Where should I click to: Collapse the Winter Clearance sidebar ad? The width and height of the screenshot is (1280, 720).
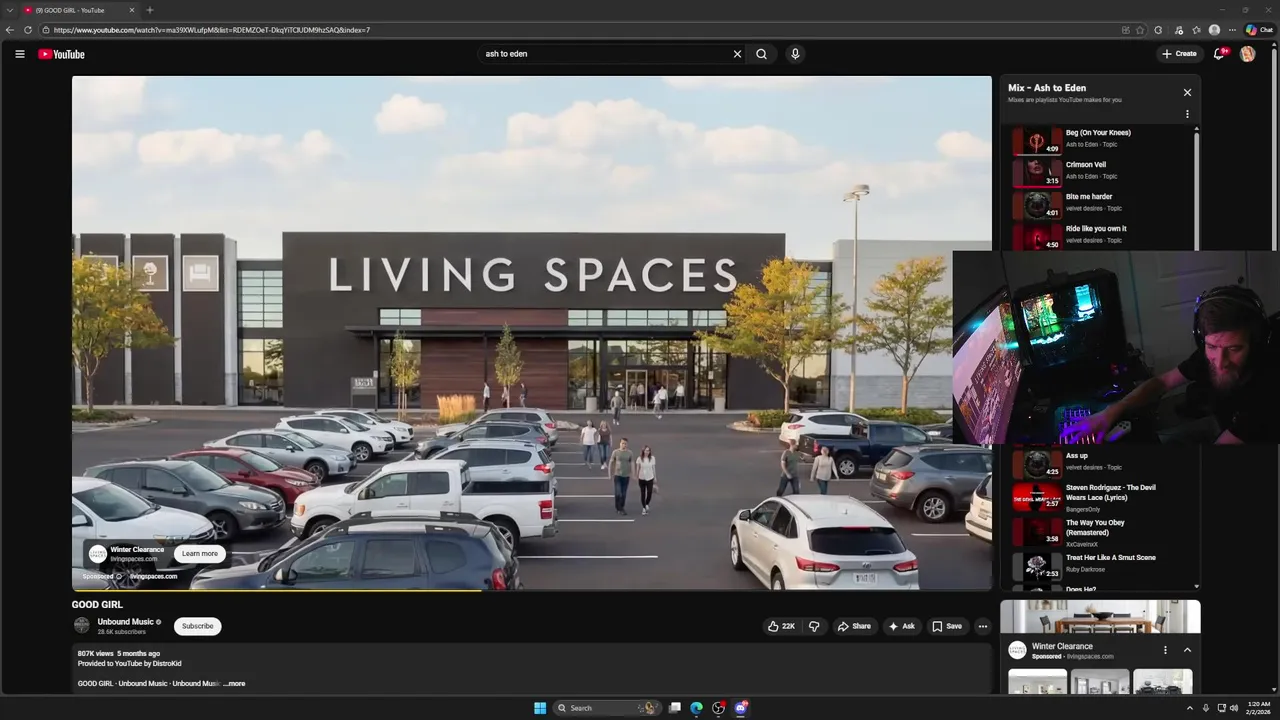(x=1187, y=650)
